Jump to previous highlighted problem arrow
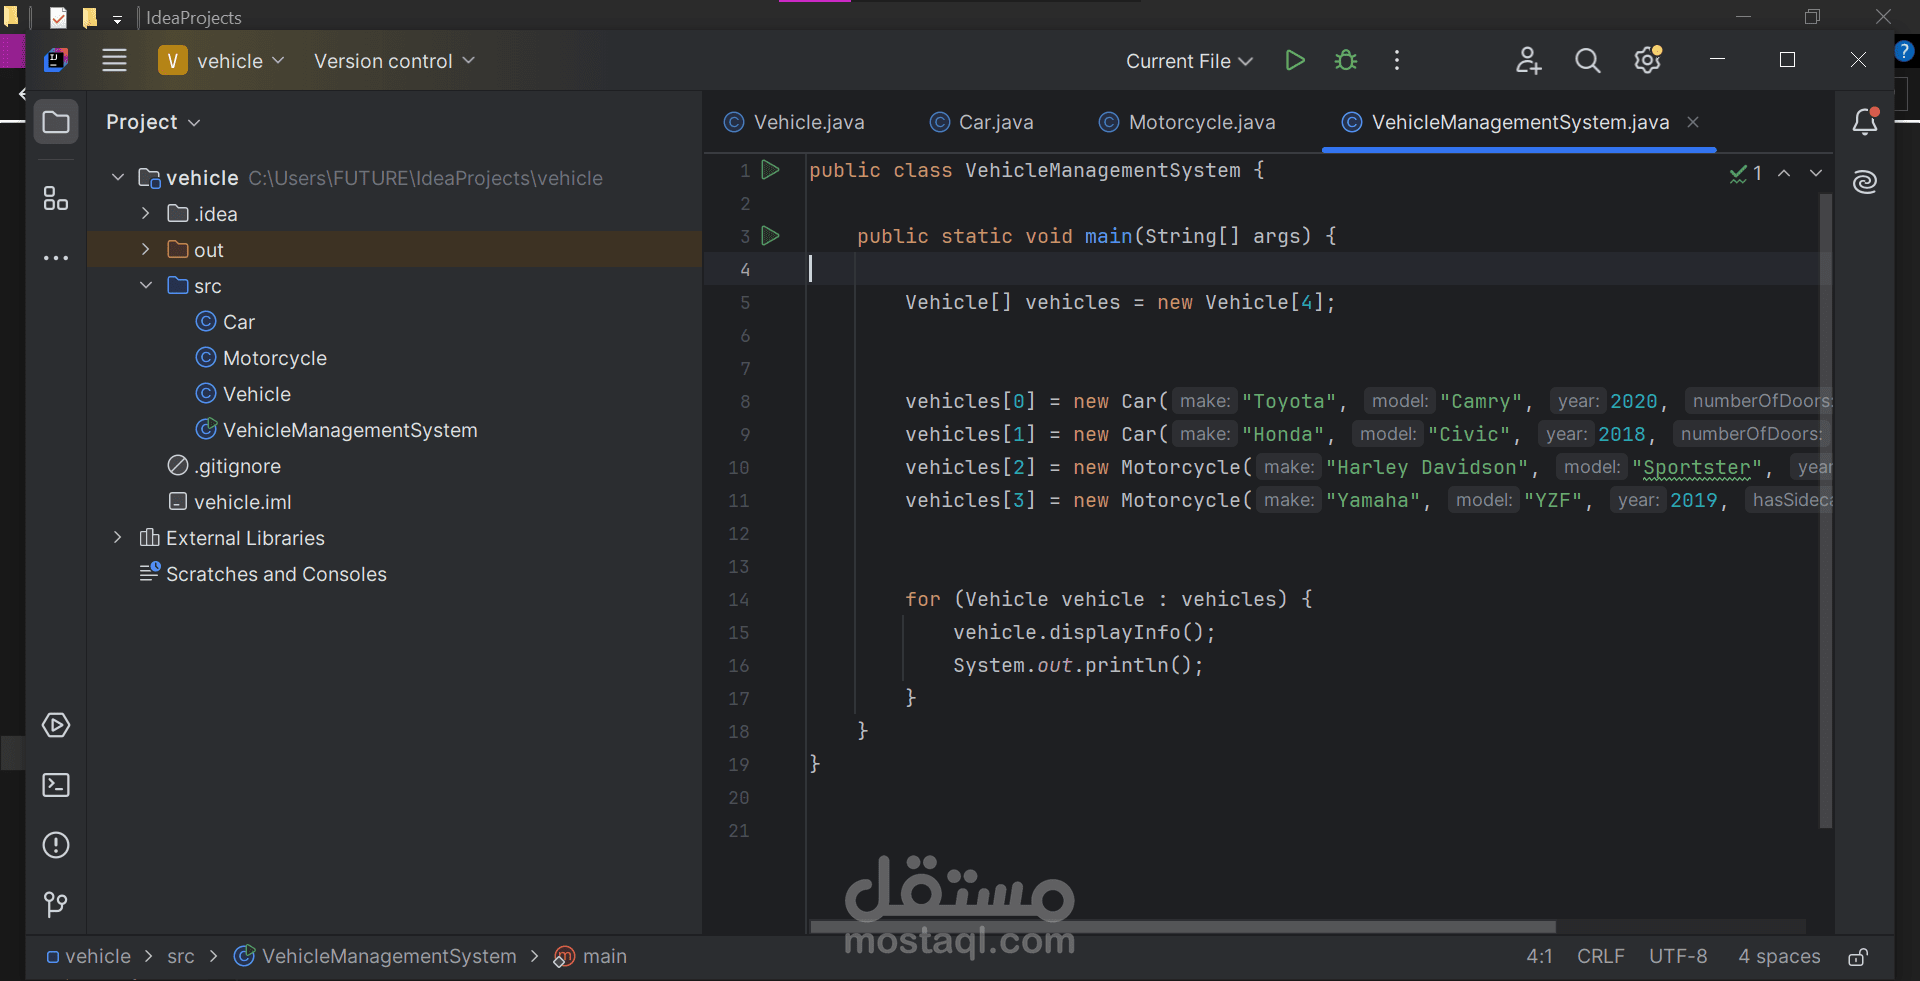This screenshot has width=1920, height=981. [x=1784, y=173]
